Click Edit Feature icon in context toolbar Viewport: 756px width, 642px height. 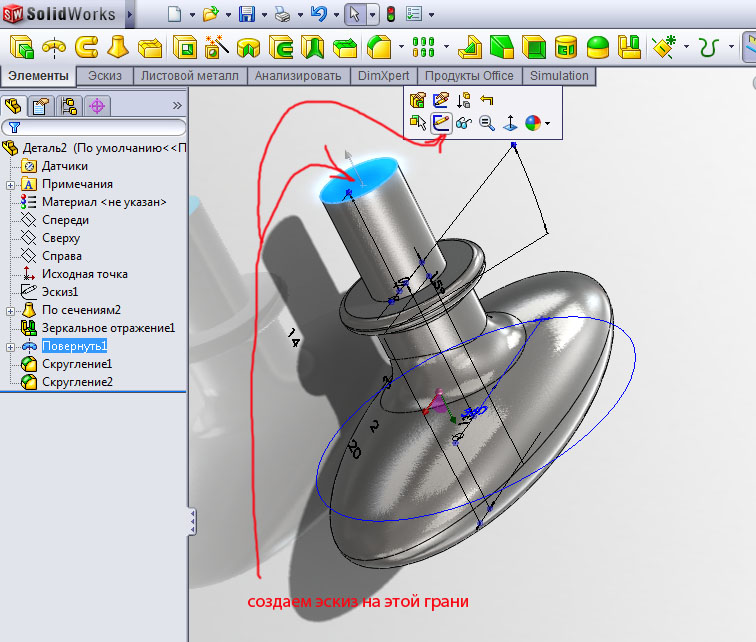tap(420, 100)
